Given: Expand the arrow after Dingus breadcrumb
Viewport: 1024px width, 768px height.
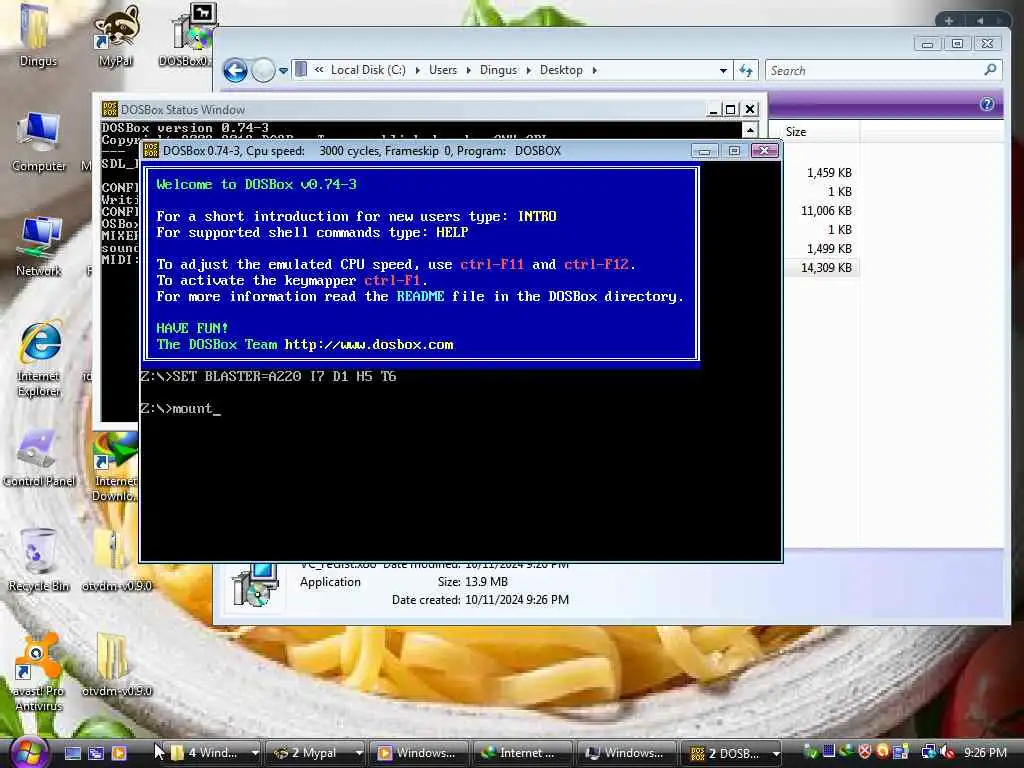Looking at the screenshot, I should [528, 70].
